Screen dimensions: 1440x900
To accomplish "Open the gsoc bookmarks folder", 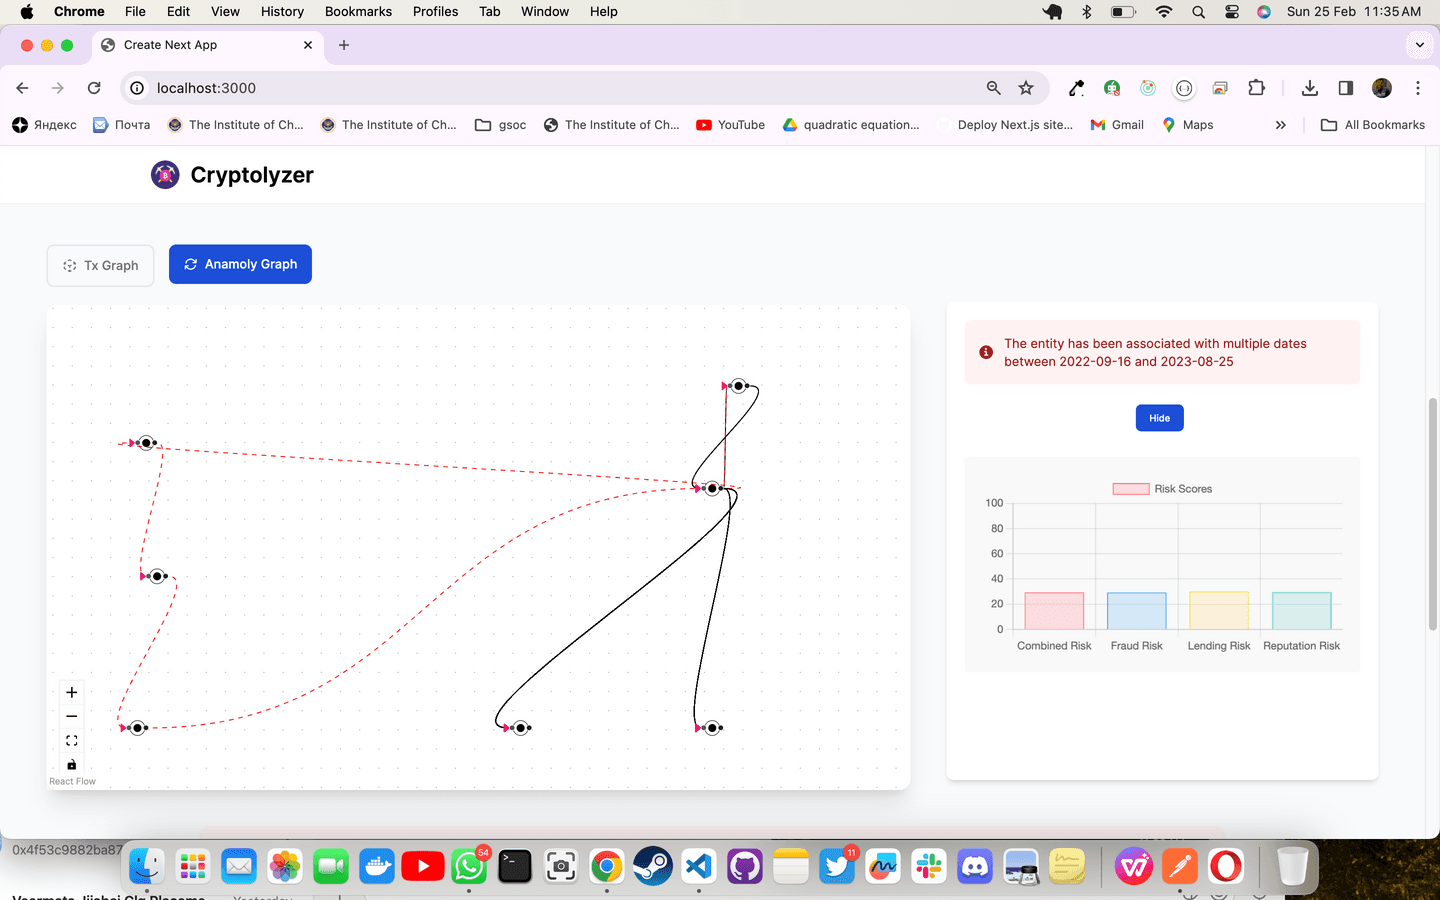I will click(x=501, y=125).
